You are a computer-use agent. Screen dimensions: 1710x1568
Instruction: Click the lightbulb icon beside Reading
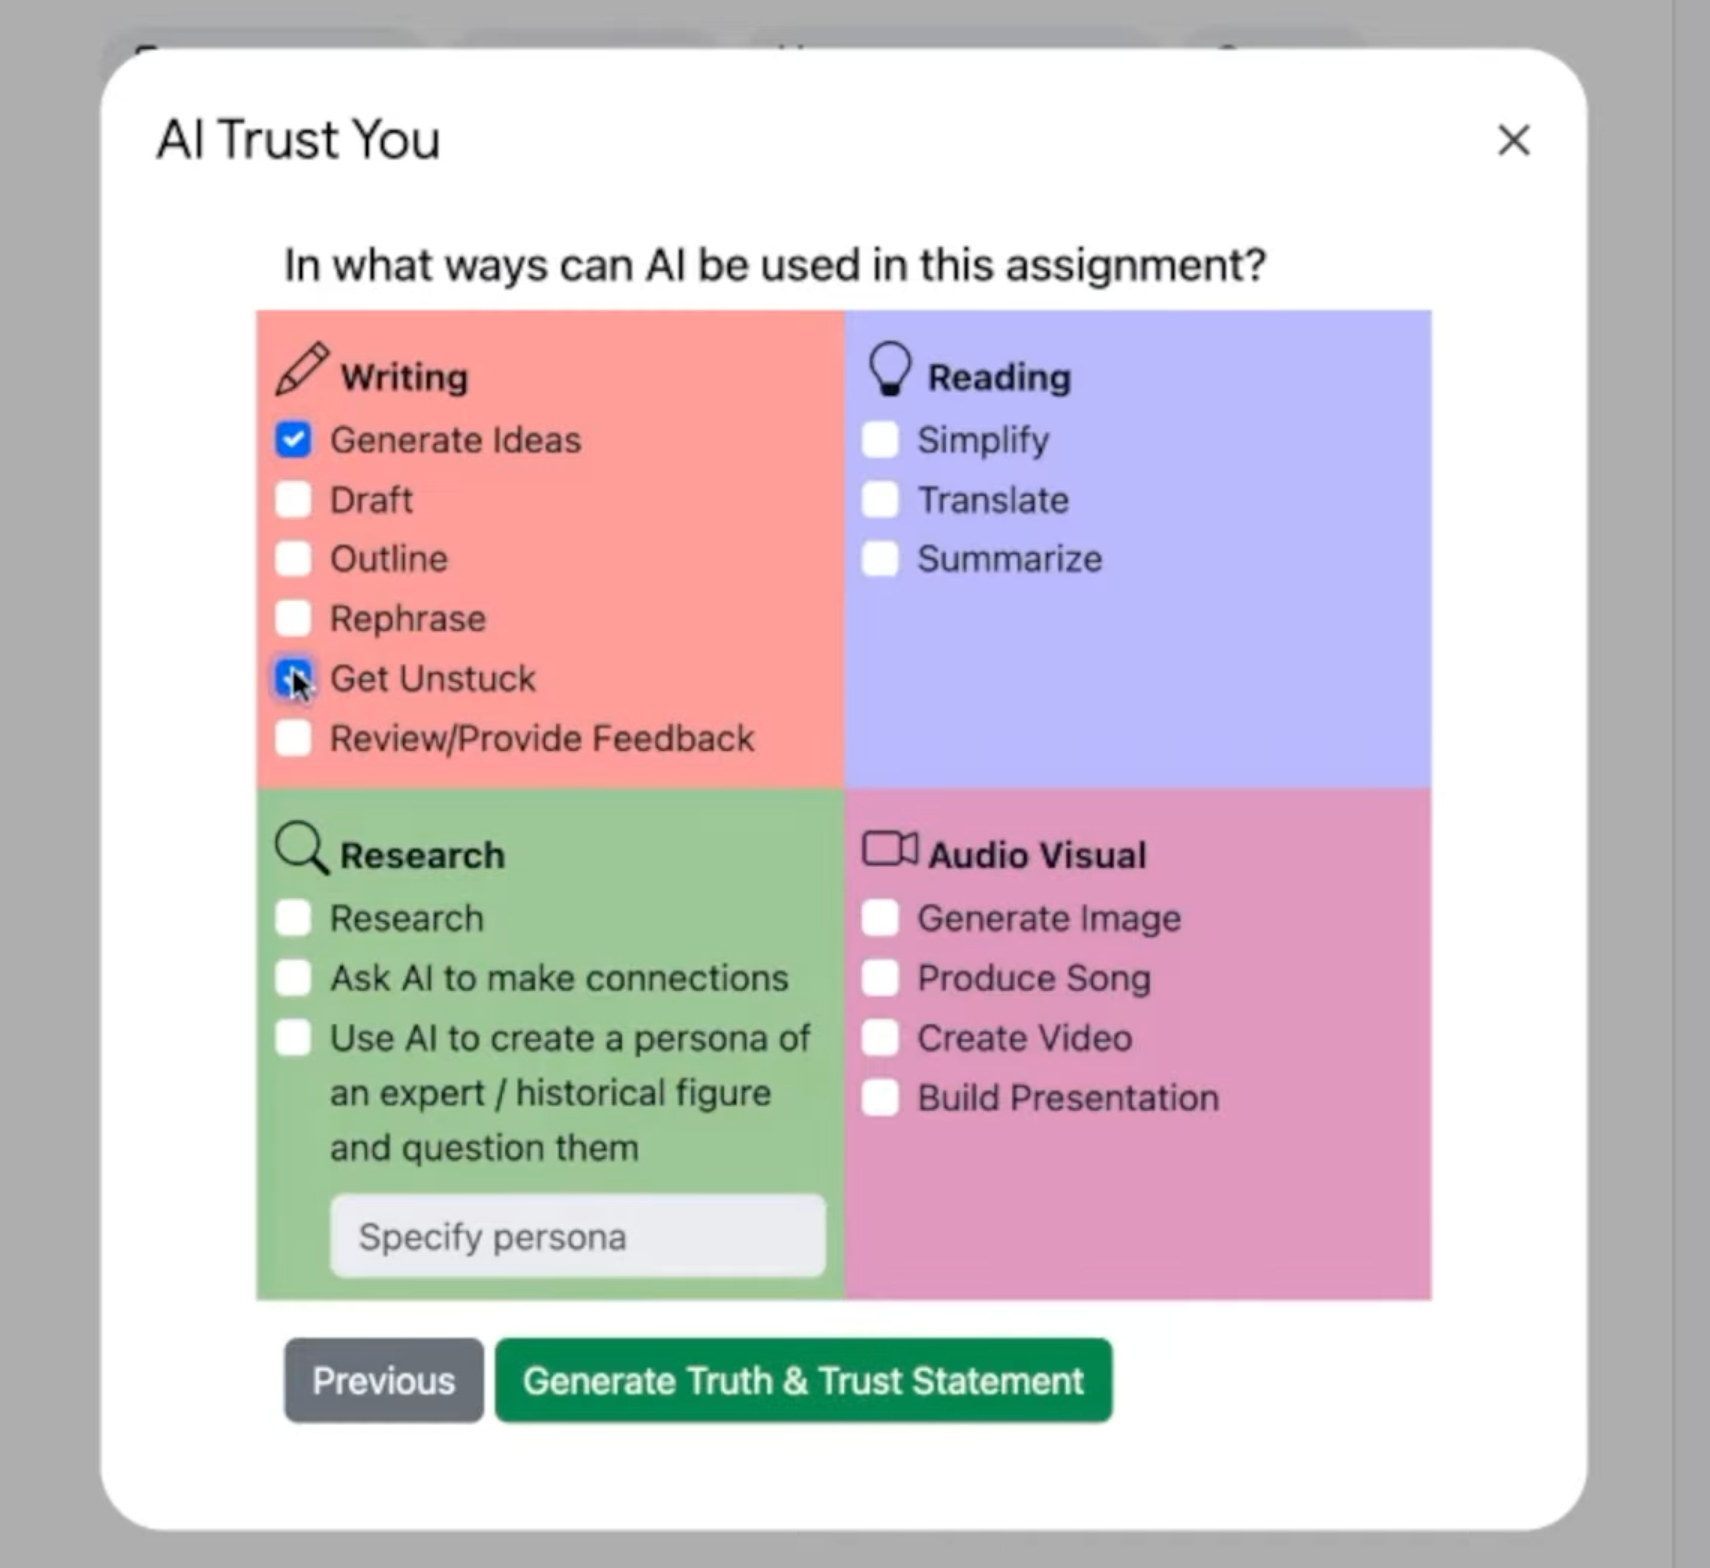tap(889, 369)
